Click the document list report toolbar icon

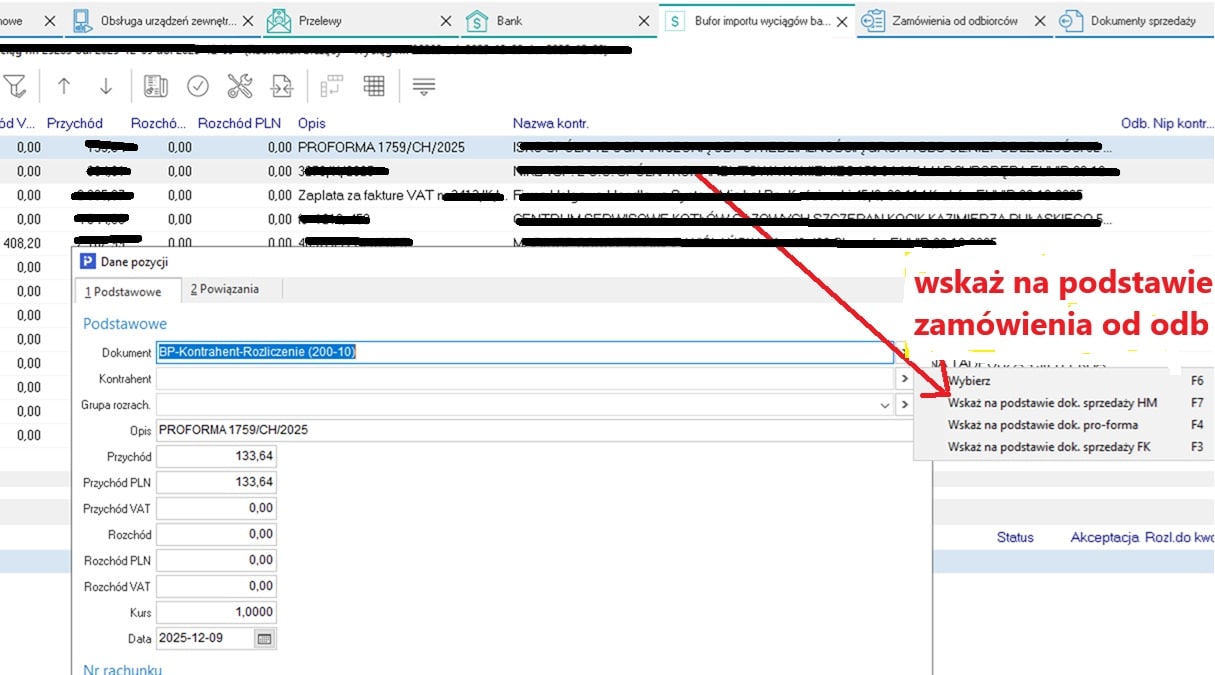[x=156, y=87]
